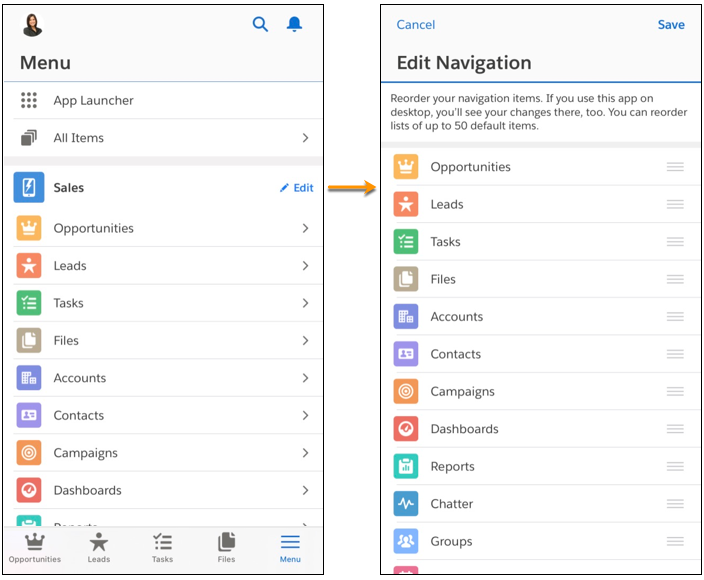Click the Tasks checklist icon in Menu
The width and height of the screenshot is (704, 580).
pos(29,303)
